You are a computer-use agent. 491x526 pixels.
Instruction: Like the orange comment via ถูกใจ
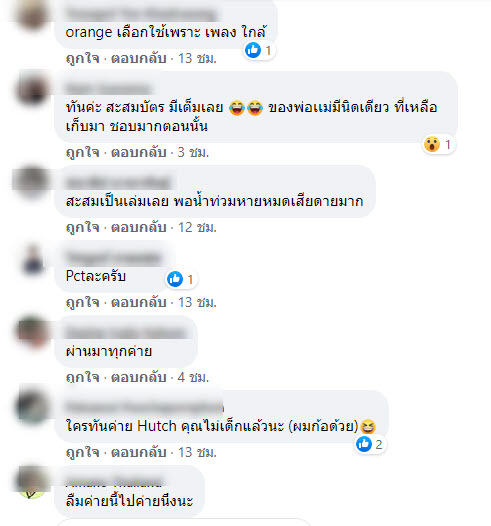click(x=83, y=58)
